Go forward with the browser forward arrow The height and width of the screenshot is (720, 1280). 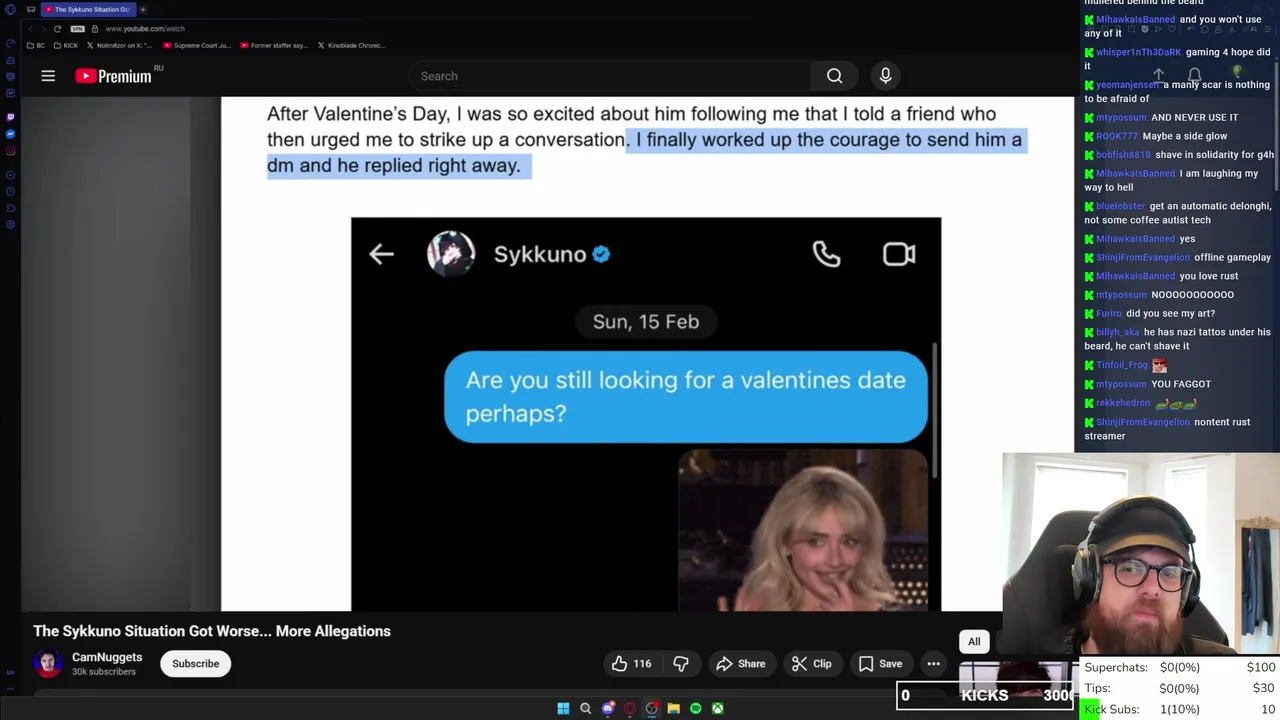tap(43, 29)
